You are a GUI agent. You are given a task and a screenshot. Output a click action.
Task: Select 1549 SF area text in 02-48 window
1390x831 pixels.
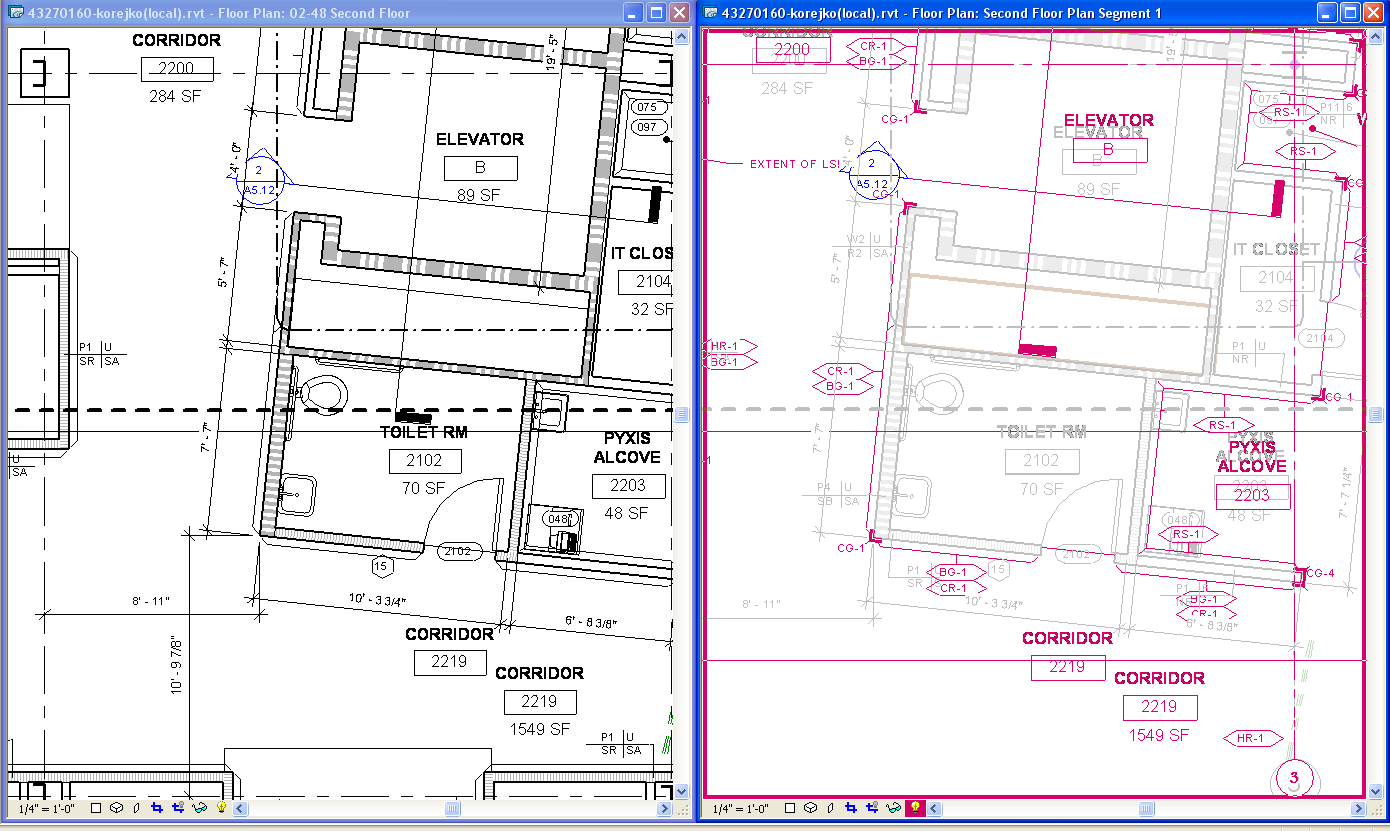tap(540, 729)
